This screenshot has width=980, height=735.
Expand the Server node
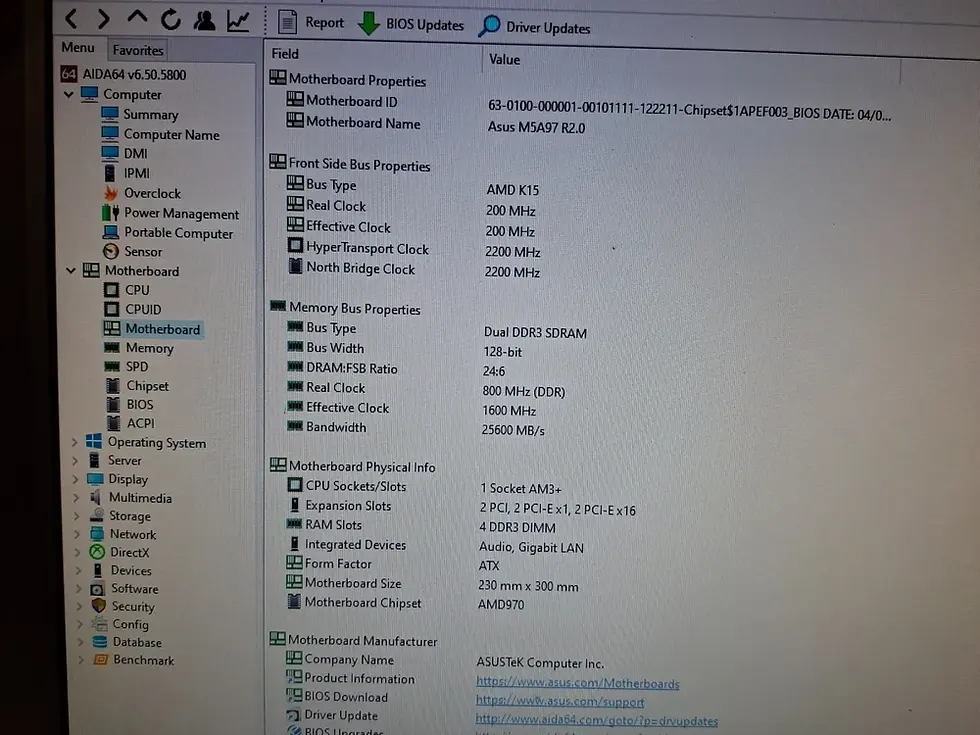point(75,461)
